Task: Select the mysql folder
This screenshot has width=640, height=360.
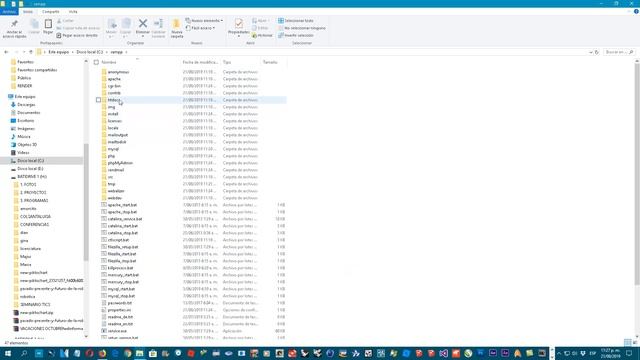Action: pos(113,149)
